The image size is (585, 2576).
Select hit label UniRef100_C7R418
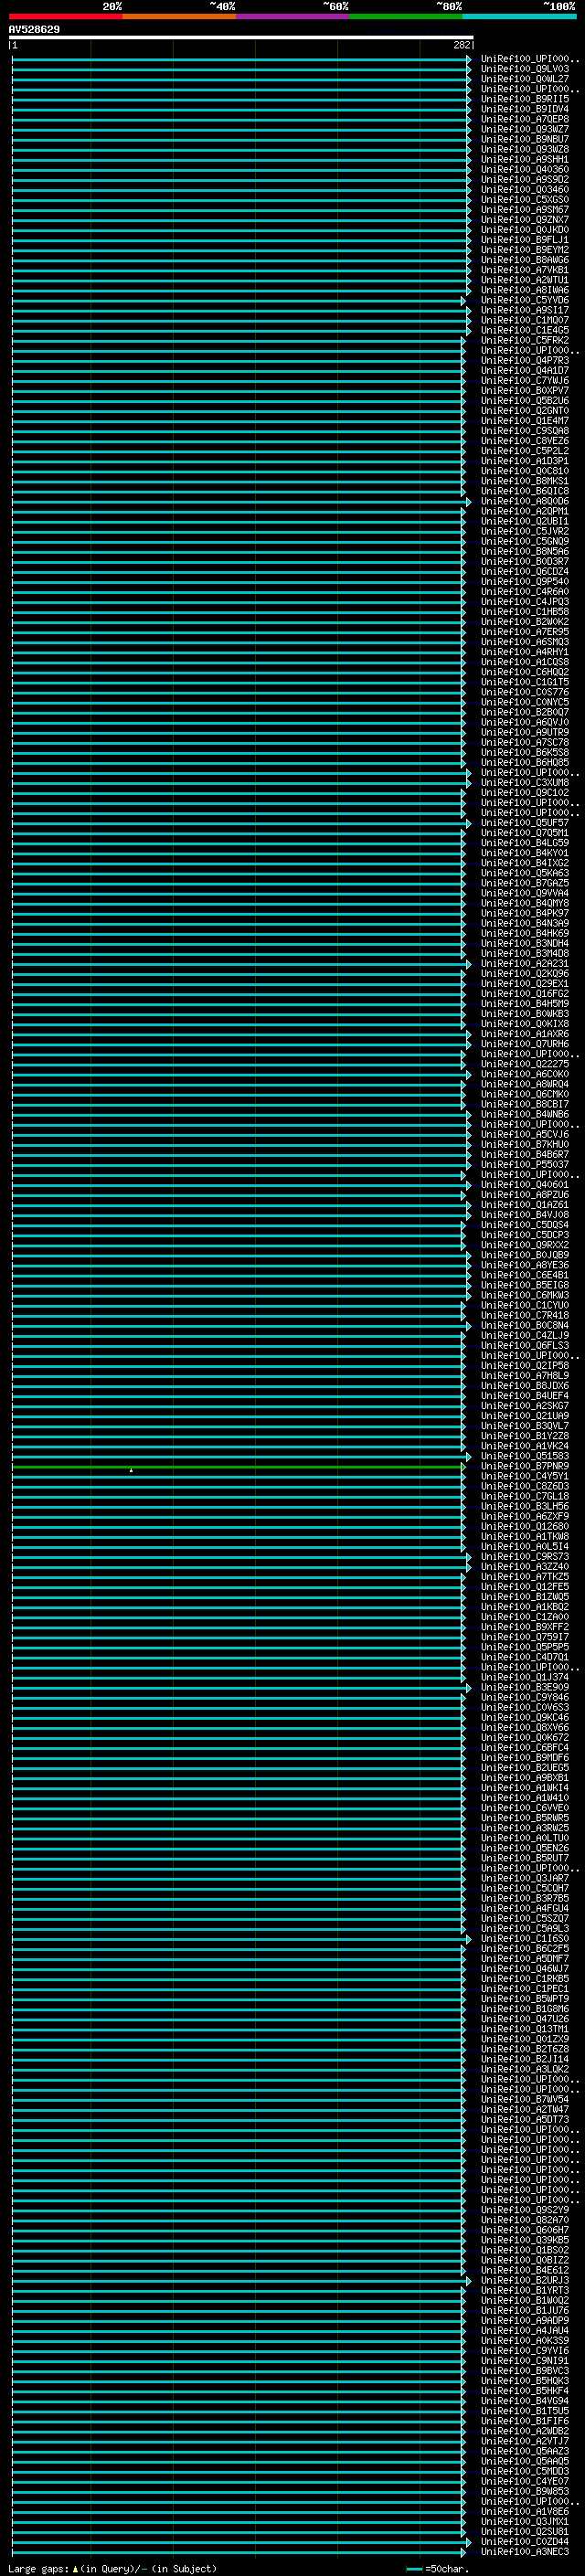(x=524, y=1315)
